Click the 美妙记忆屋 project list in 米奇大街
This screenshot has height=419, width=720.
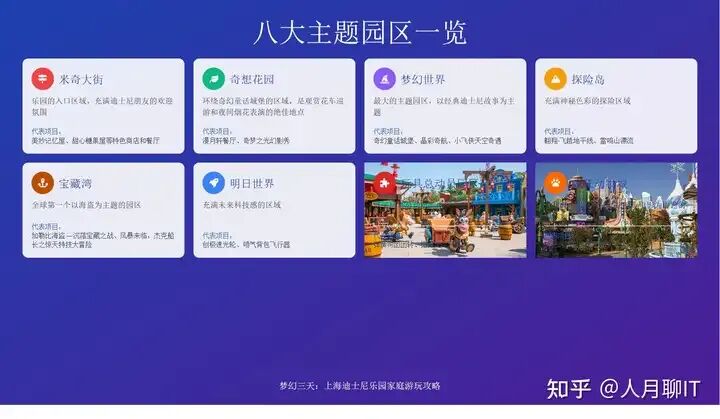(96, 141)
